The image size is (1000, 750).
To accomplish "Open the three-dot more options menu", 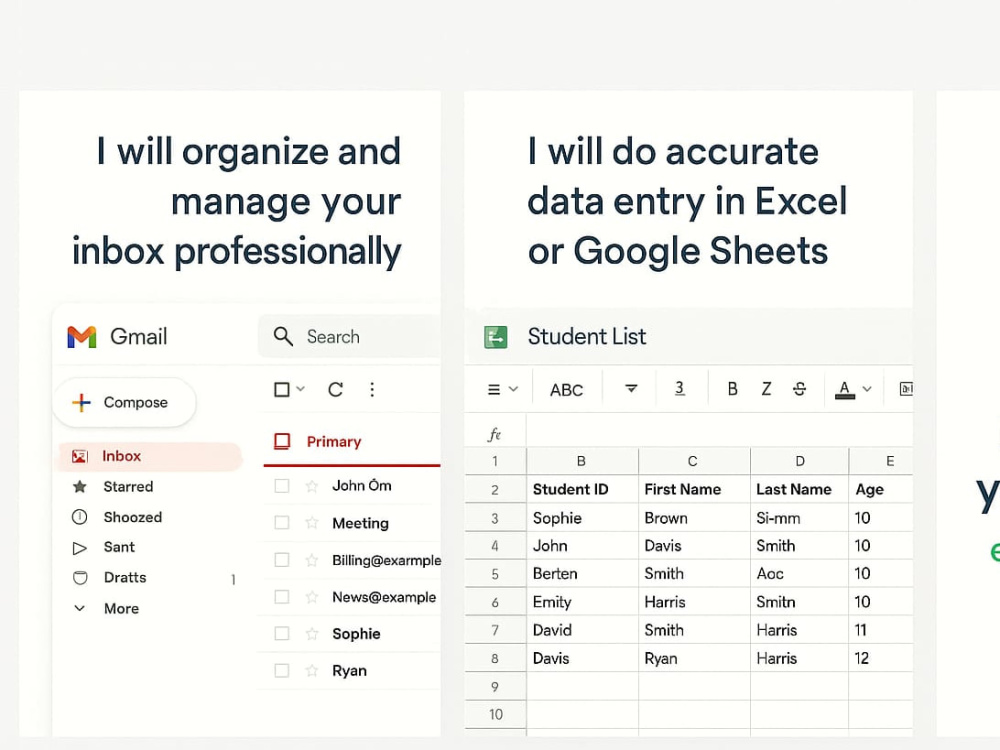I will (372, 389).
